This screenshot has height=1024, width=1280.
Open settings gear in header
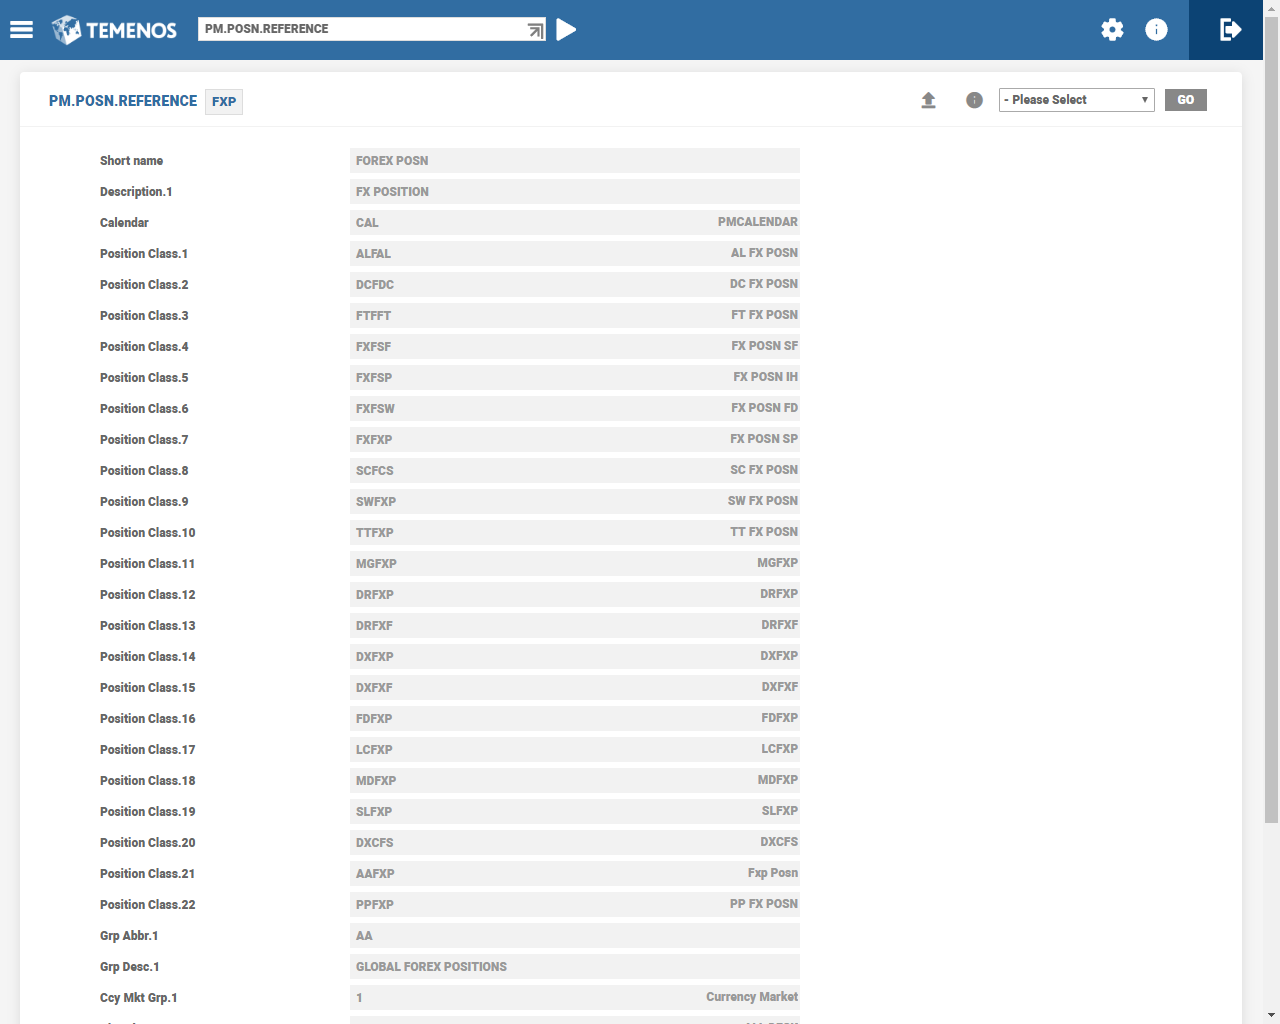(x=1112, y=30)
